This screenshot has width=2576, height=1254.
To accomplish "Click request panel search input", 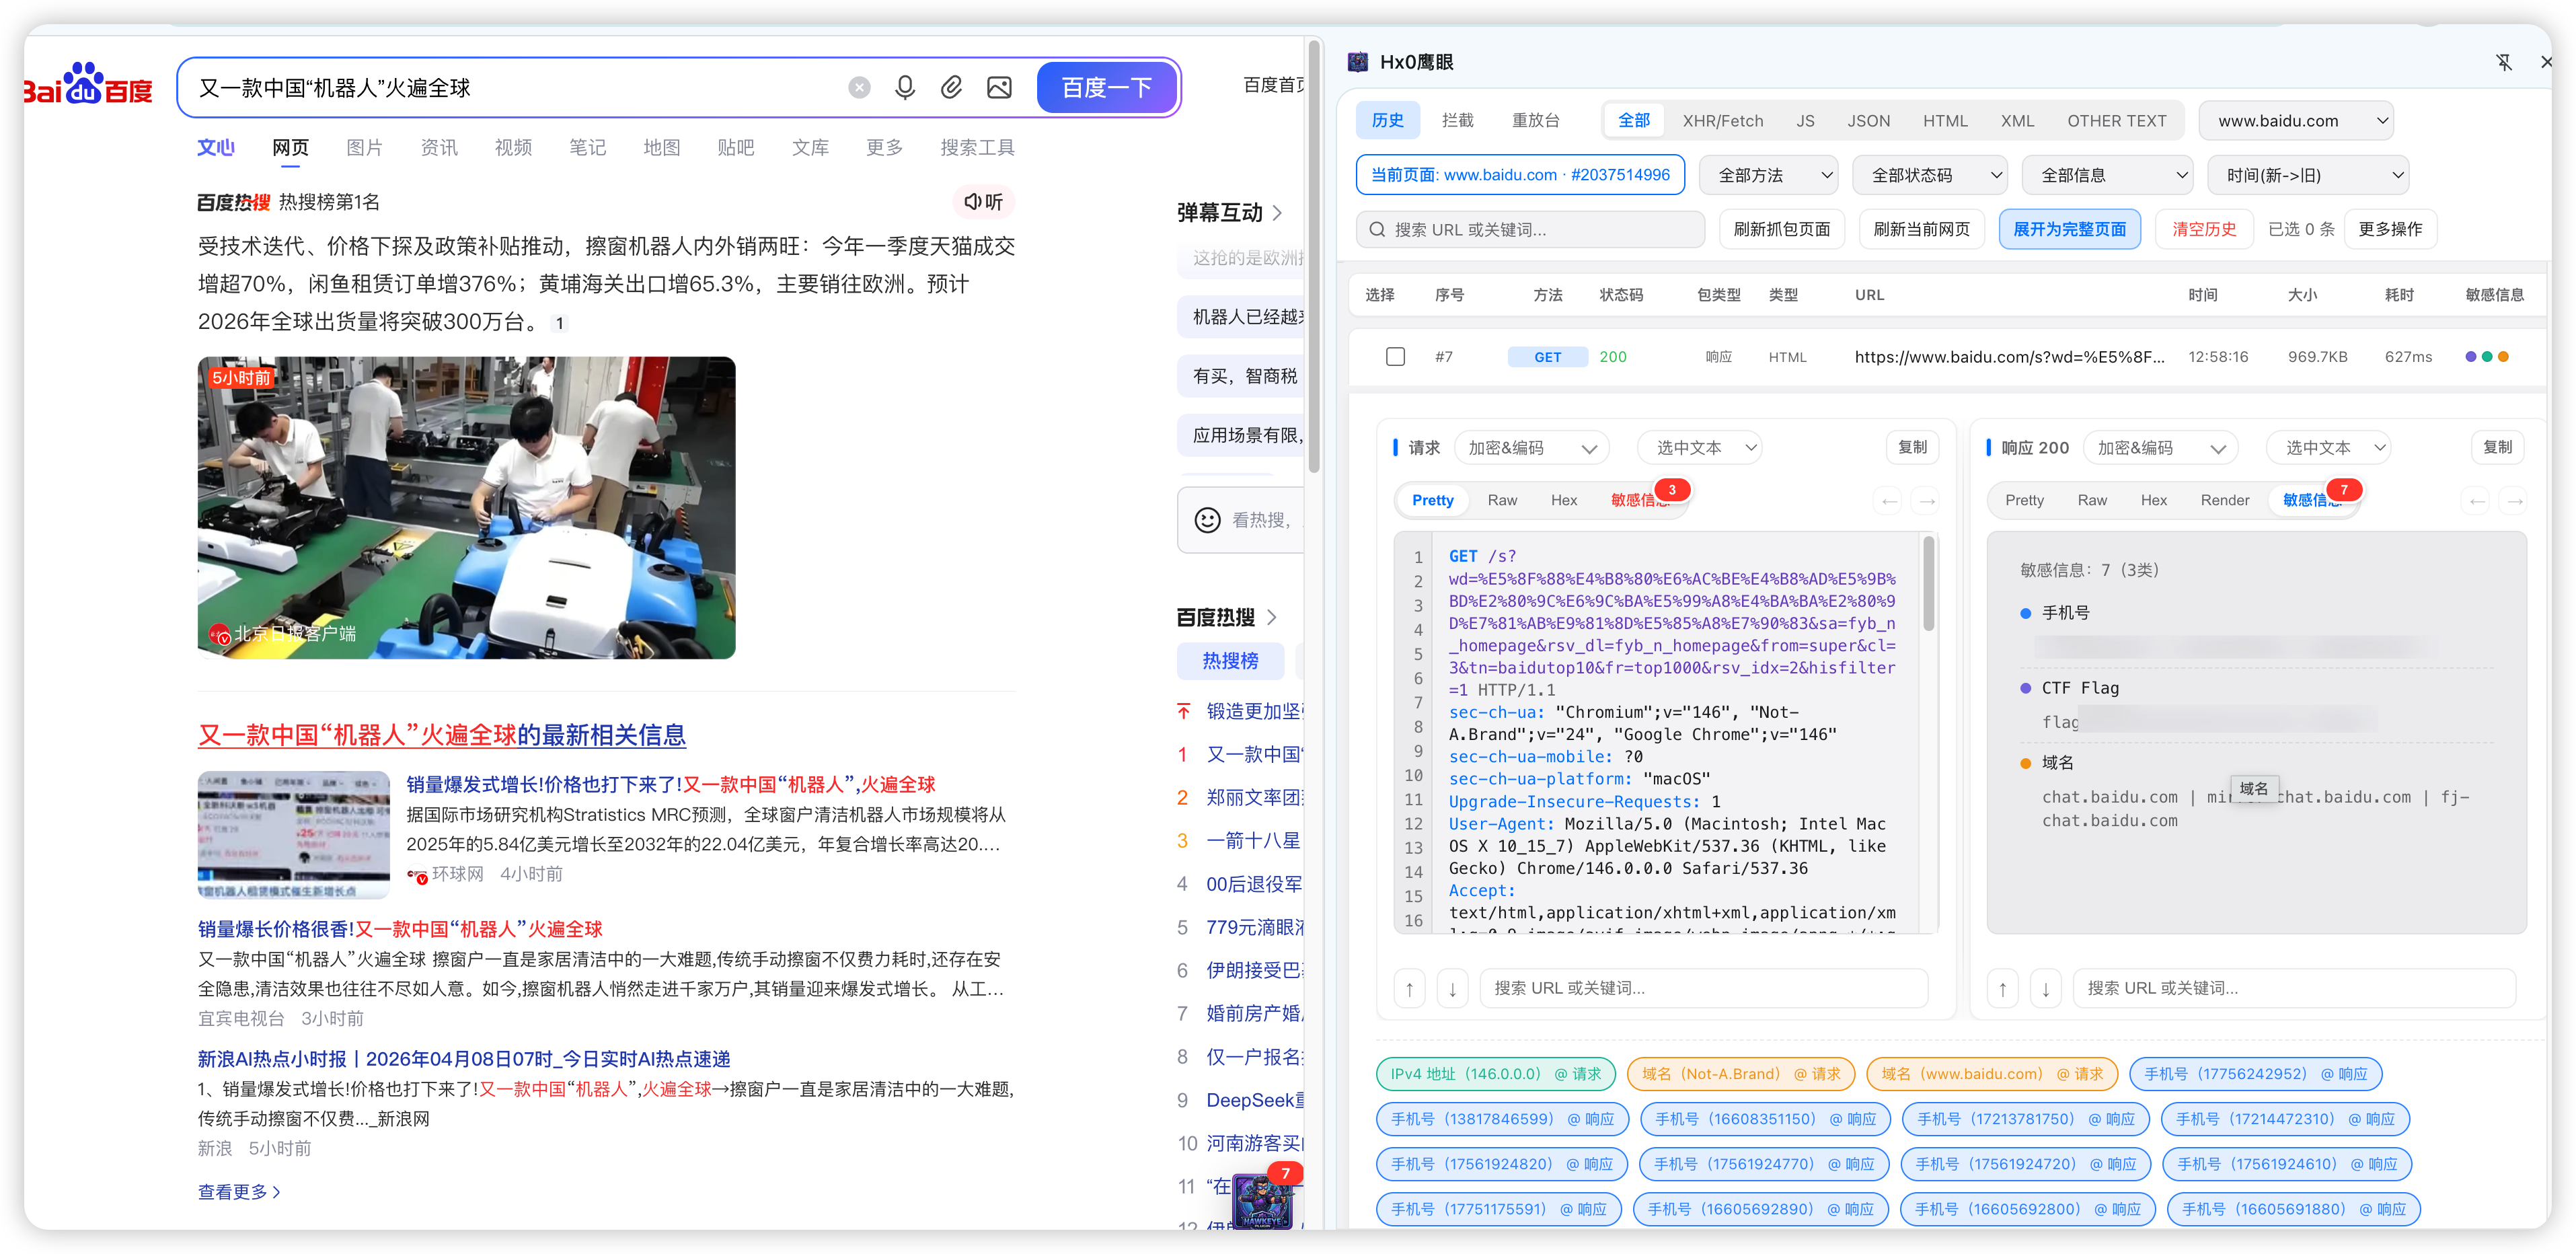I will pos(1703,988).
